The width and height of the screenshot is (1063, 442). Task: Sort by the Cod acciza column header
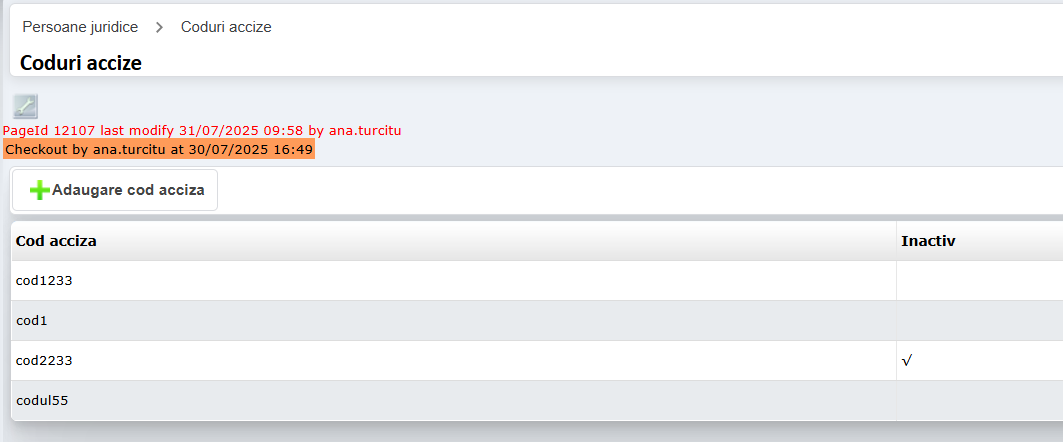click(x=56, y=241)
